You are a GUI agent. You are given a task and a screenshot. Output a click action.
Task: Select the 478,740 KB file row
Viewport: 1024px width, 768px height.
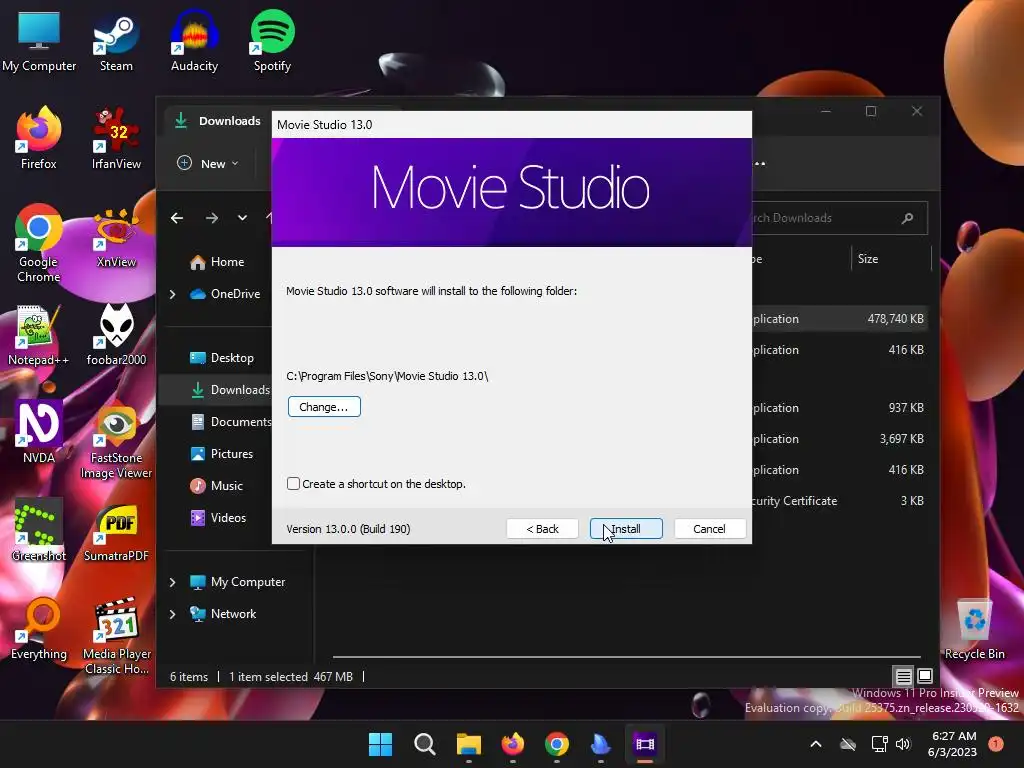840,319
